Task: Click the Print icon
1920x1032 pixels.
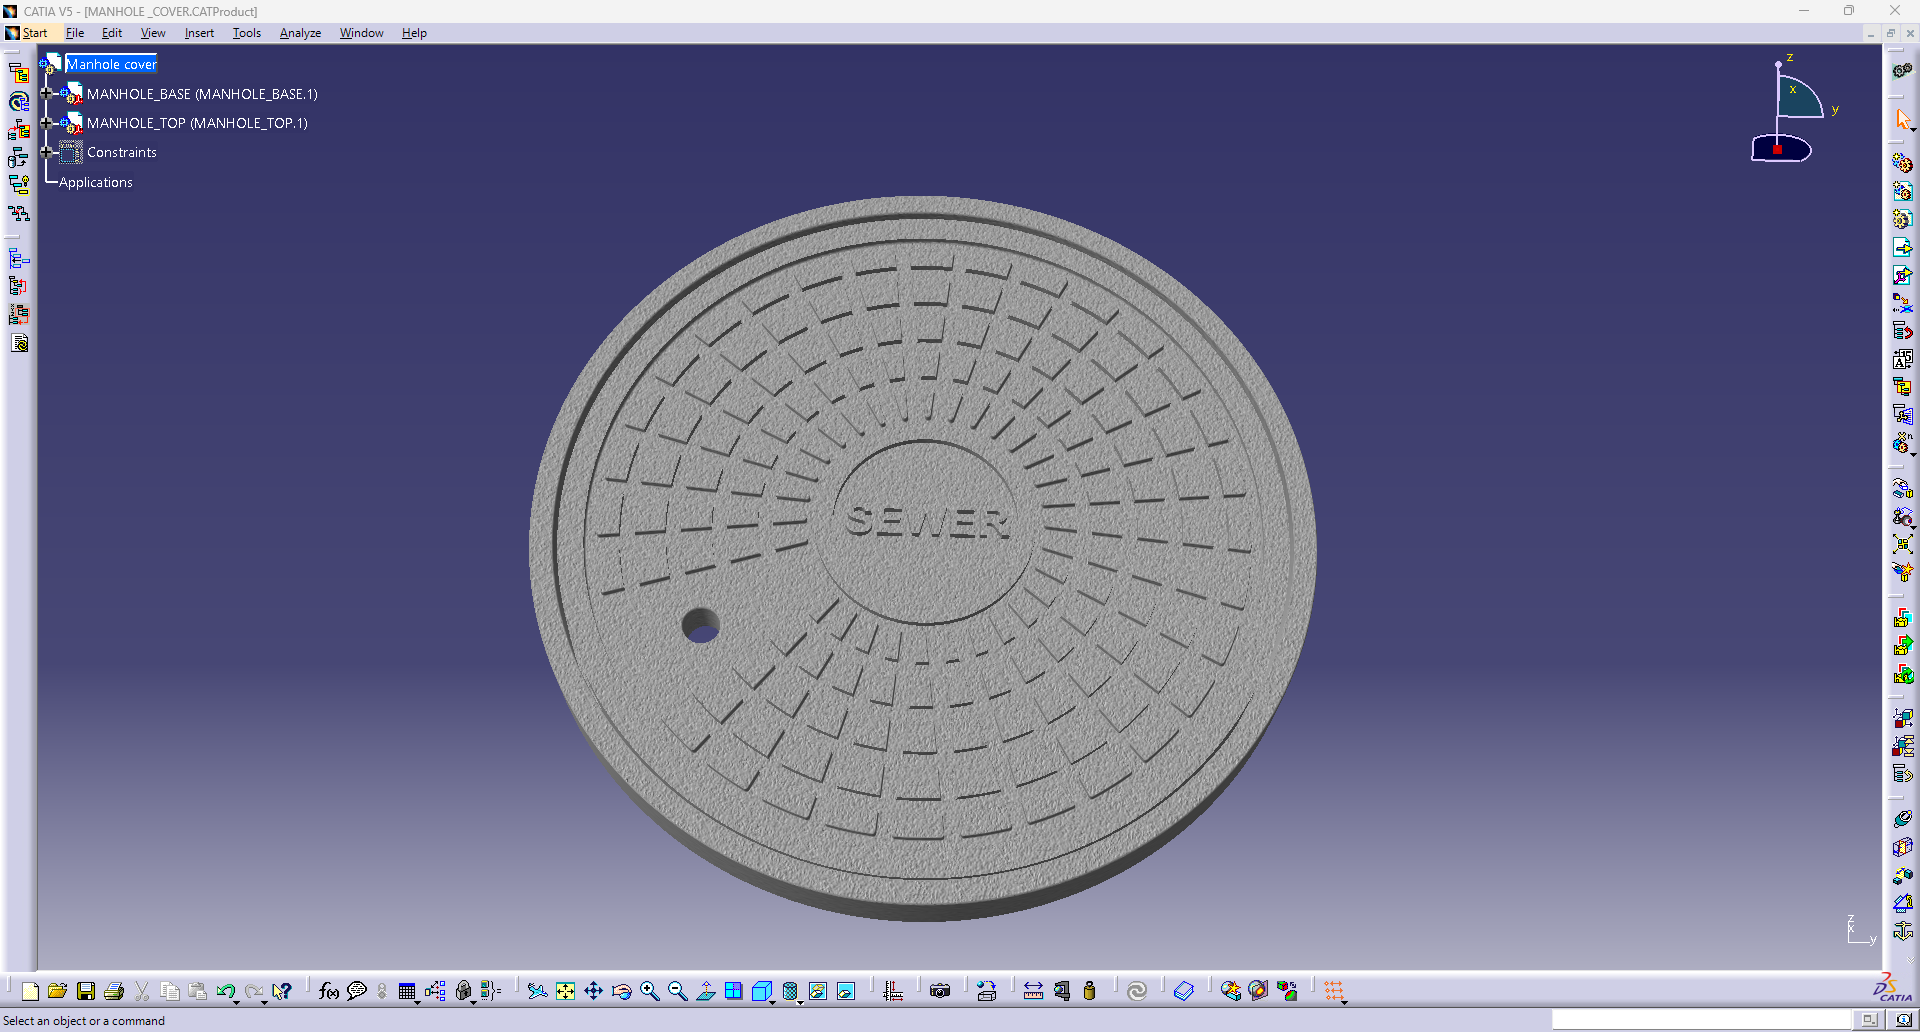Action: pyautogui.click(x=114, y=991)
